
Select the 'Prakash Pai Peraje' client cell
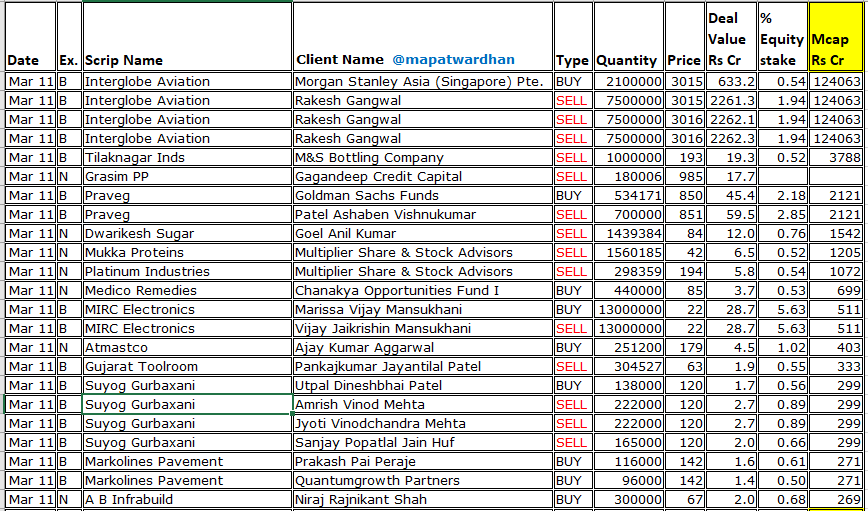[423, 461]
